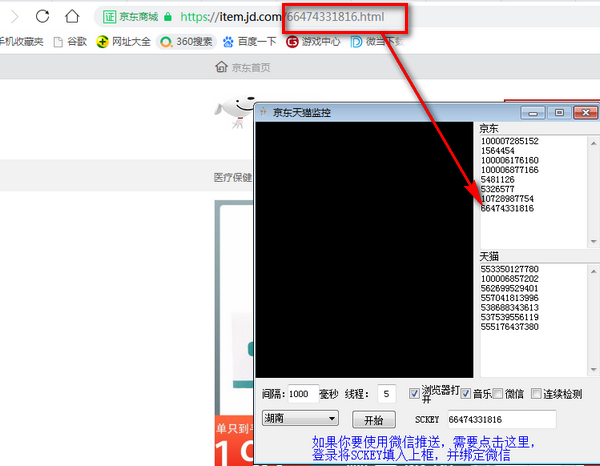Click the black log output area
Screen dimensions: 600x466
[364, 250]
